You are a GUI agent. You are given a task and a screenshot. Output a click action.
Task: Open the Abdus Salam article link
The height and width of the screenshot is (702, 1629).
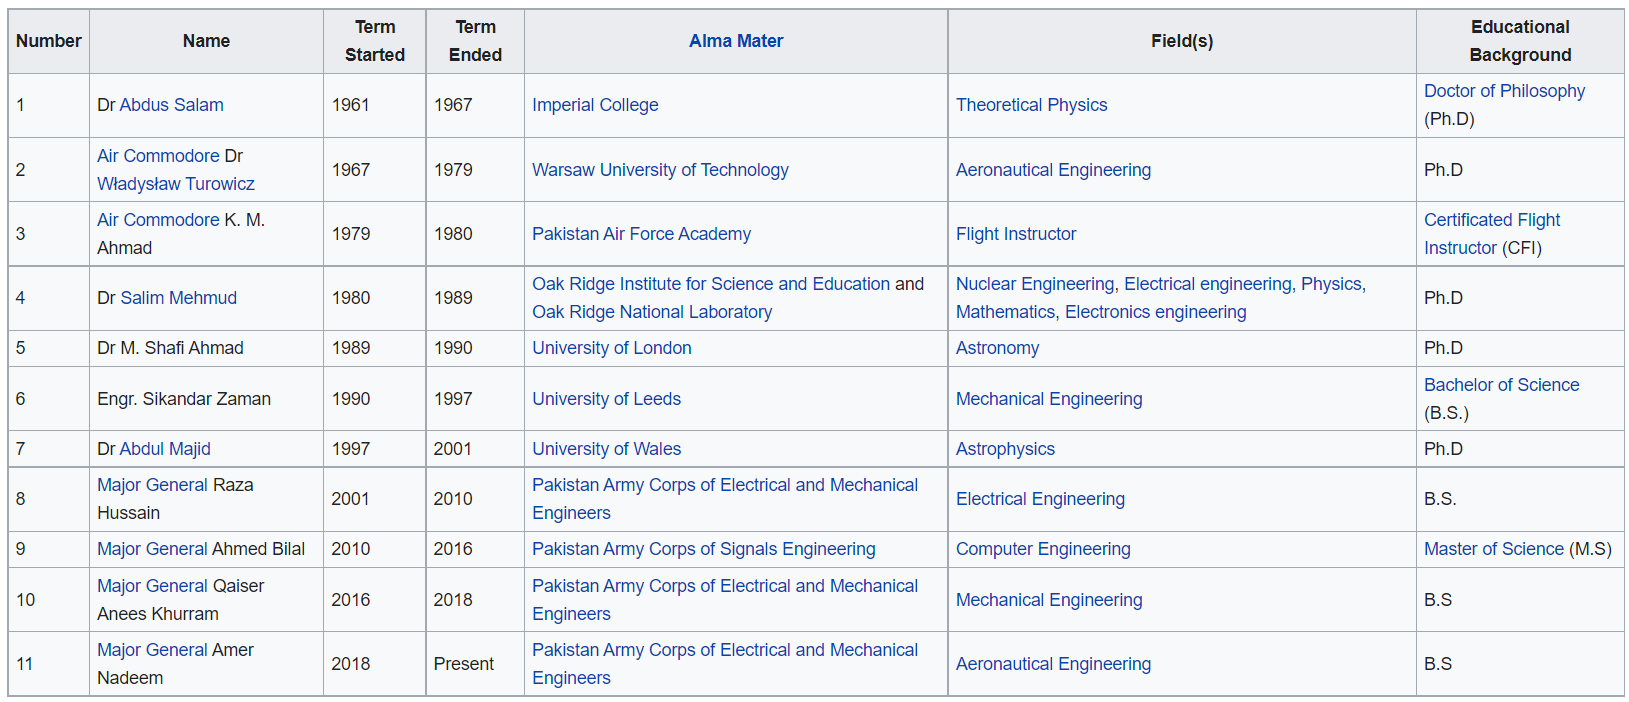click(x=171, y=105)
